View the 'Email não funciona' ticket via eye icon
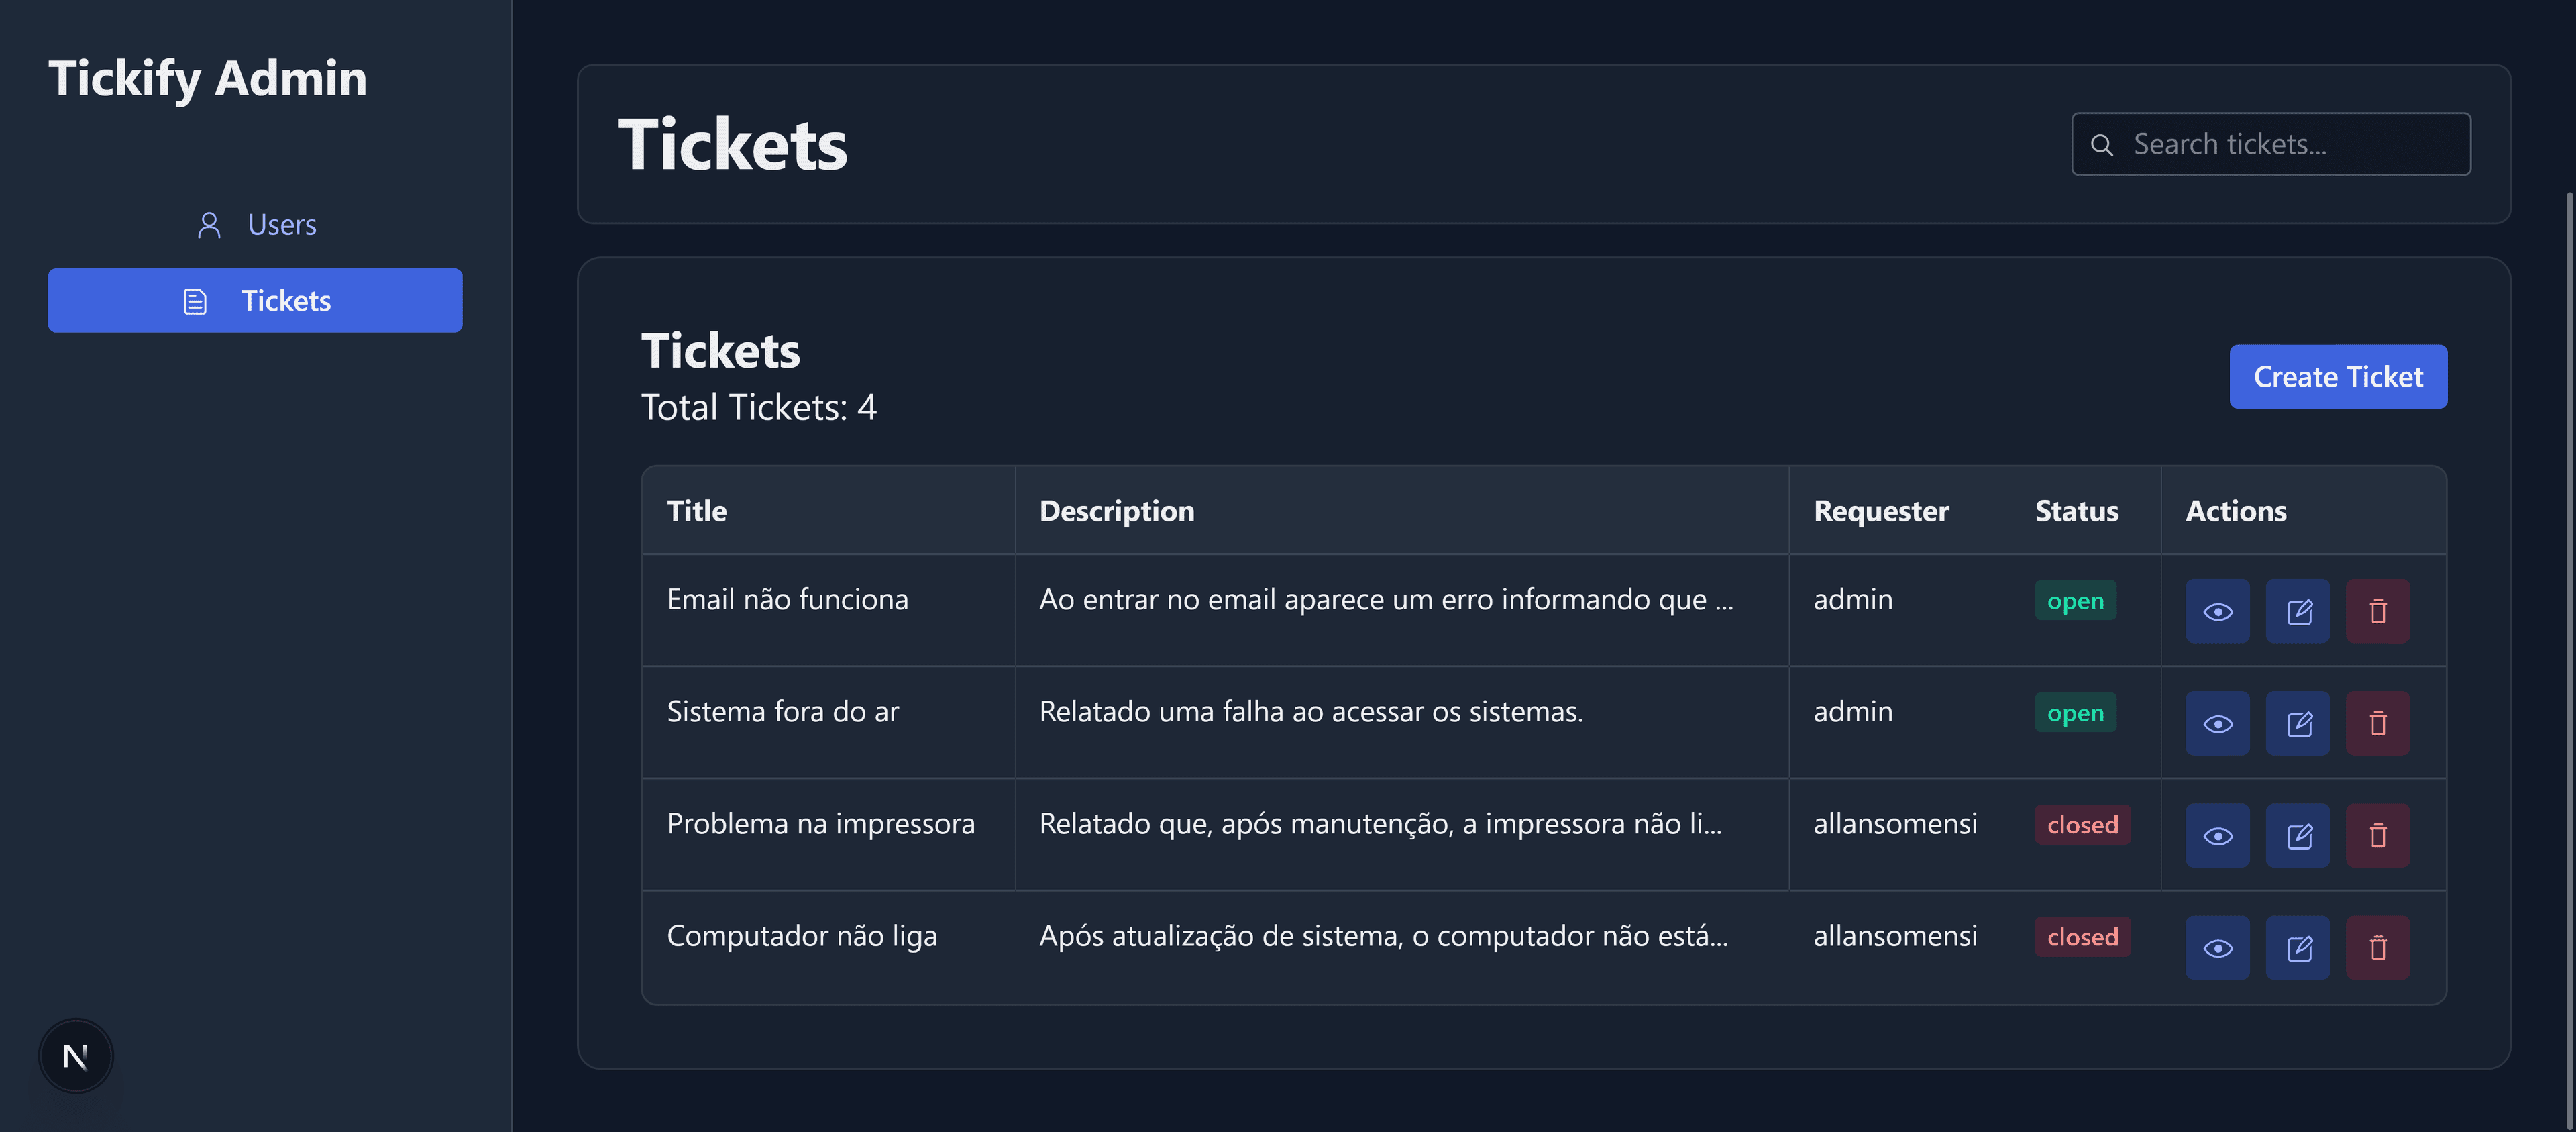This screenshot has height=1132, width=2576. click(2217, 611)
